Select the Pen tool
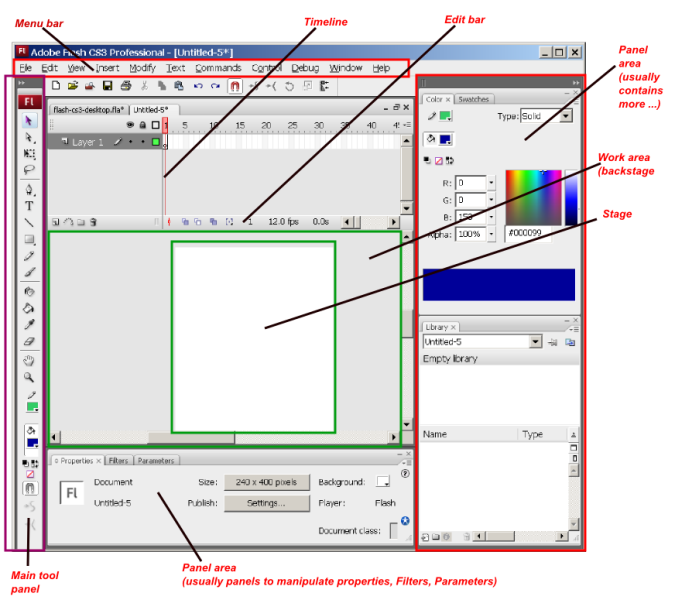Image resolution: width=675 pixels, height=600 pixels. point(29,190)
